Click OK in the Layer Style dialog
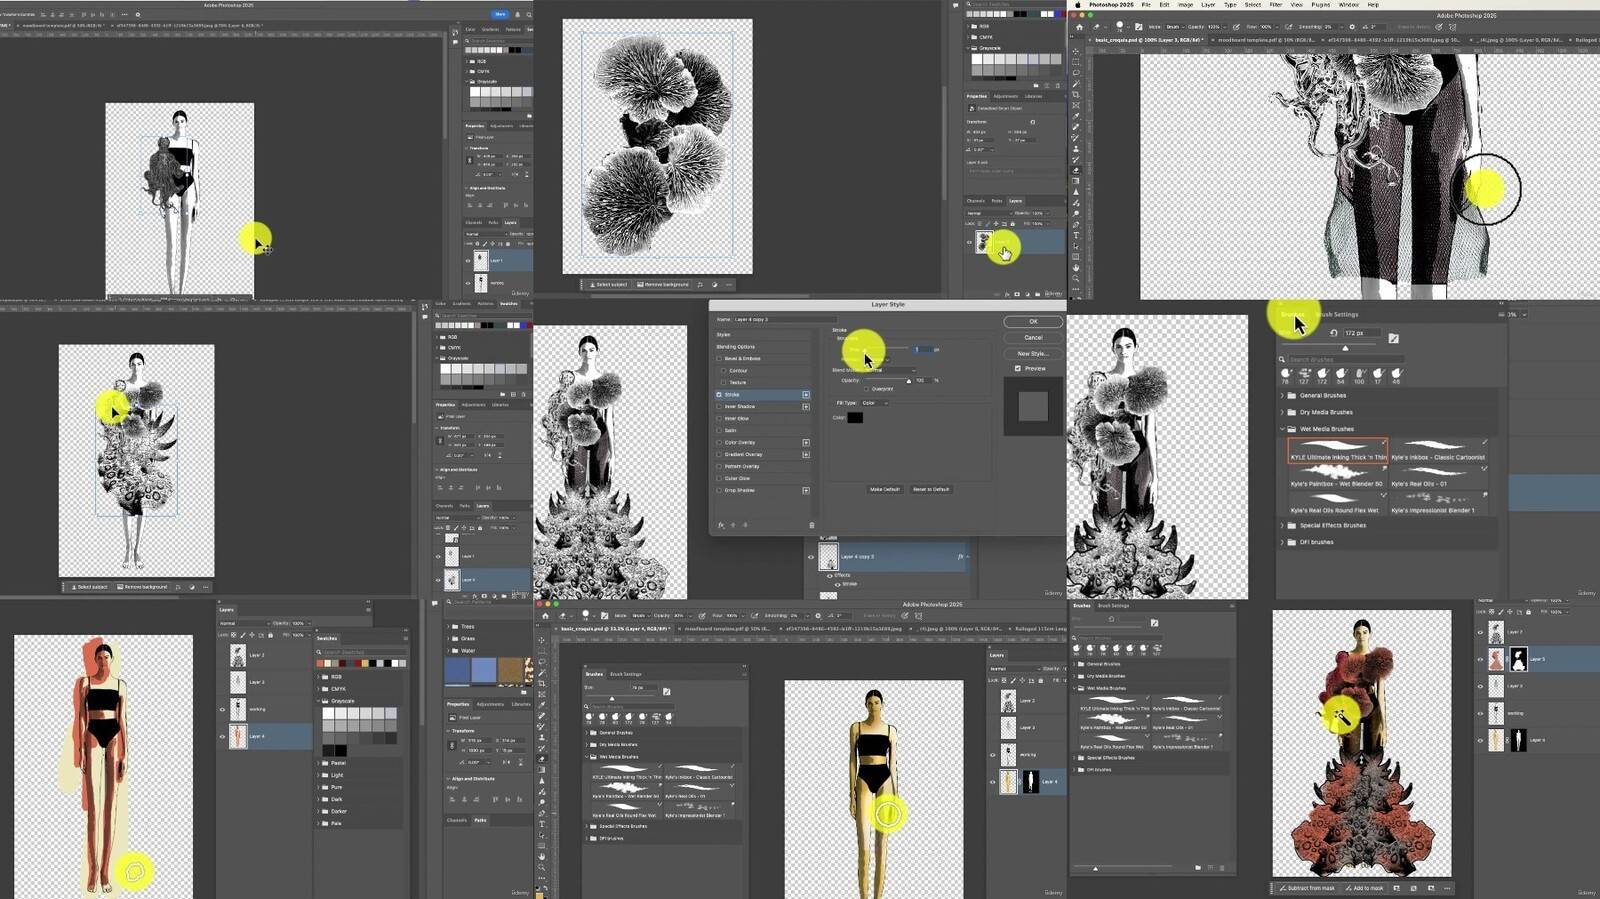This screenshot has width=1600, height=899. coord(1033,321)
